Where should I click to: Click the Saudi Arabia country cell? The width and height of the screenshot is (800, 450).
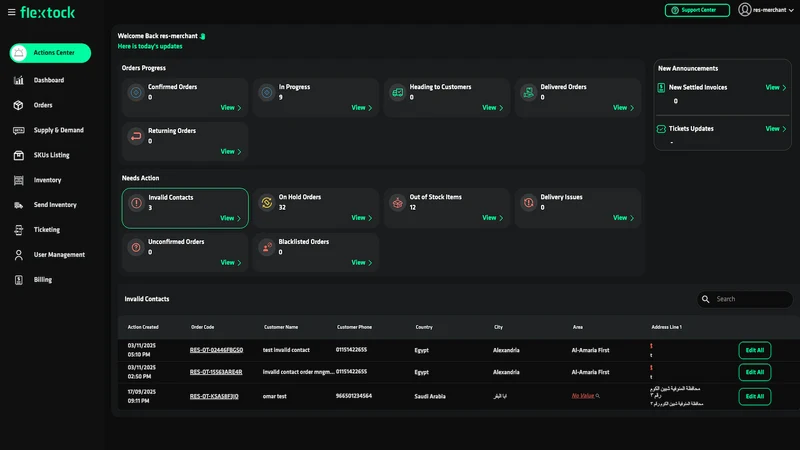tap(430, 396)
